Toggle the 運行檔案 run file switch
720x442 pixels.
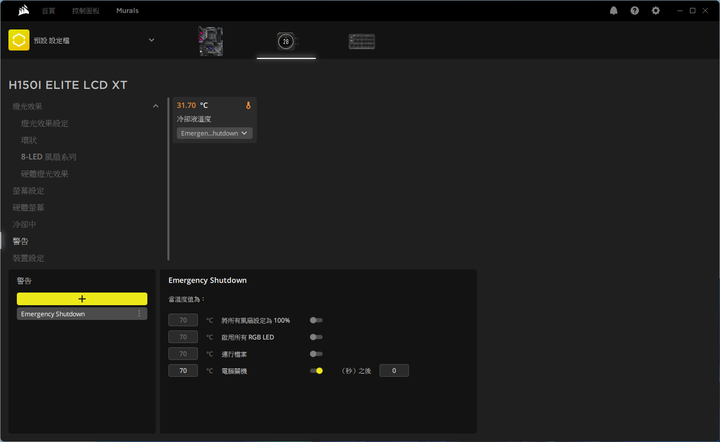(x=316, y=354)
